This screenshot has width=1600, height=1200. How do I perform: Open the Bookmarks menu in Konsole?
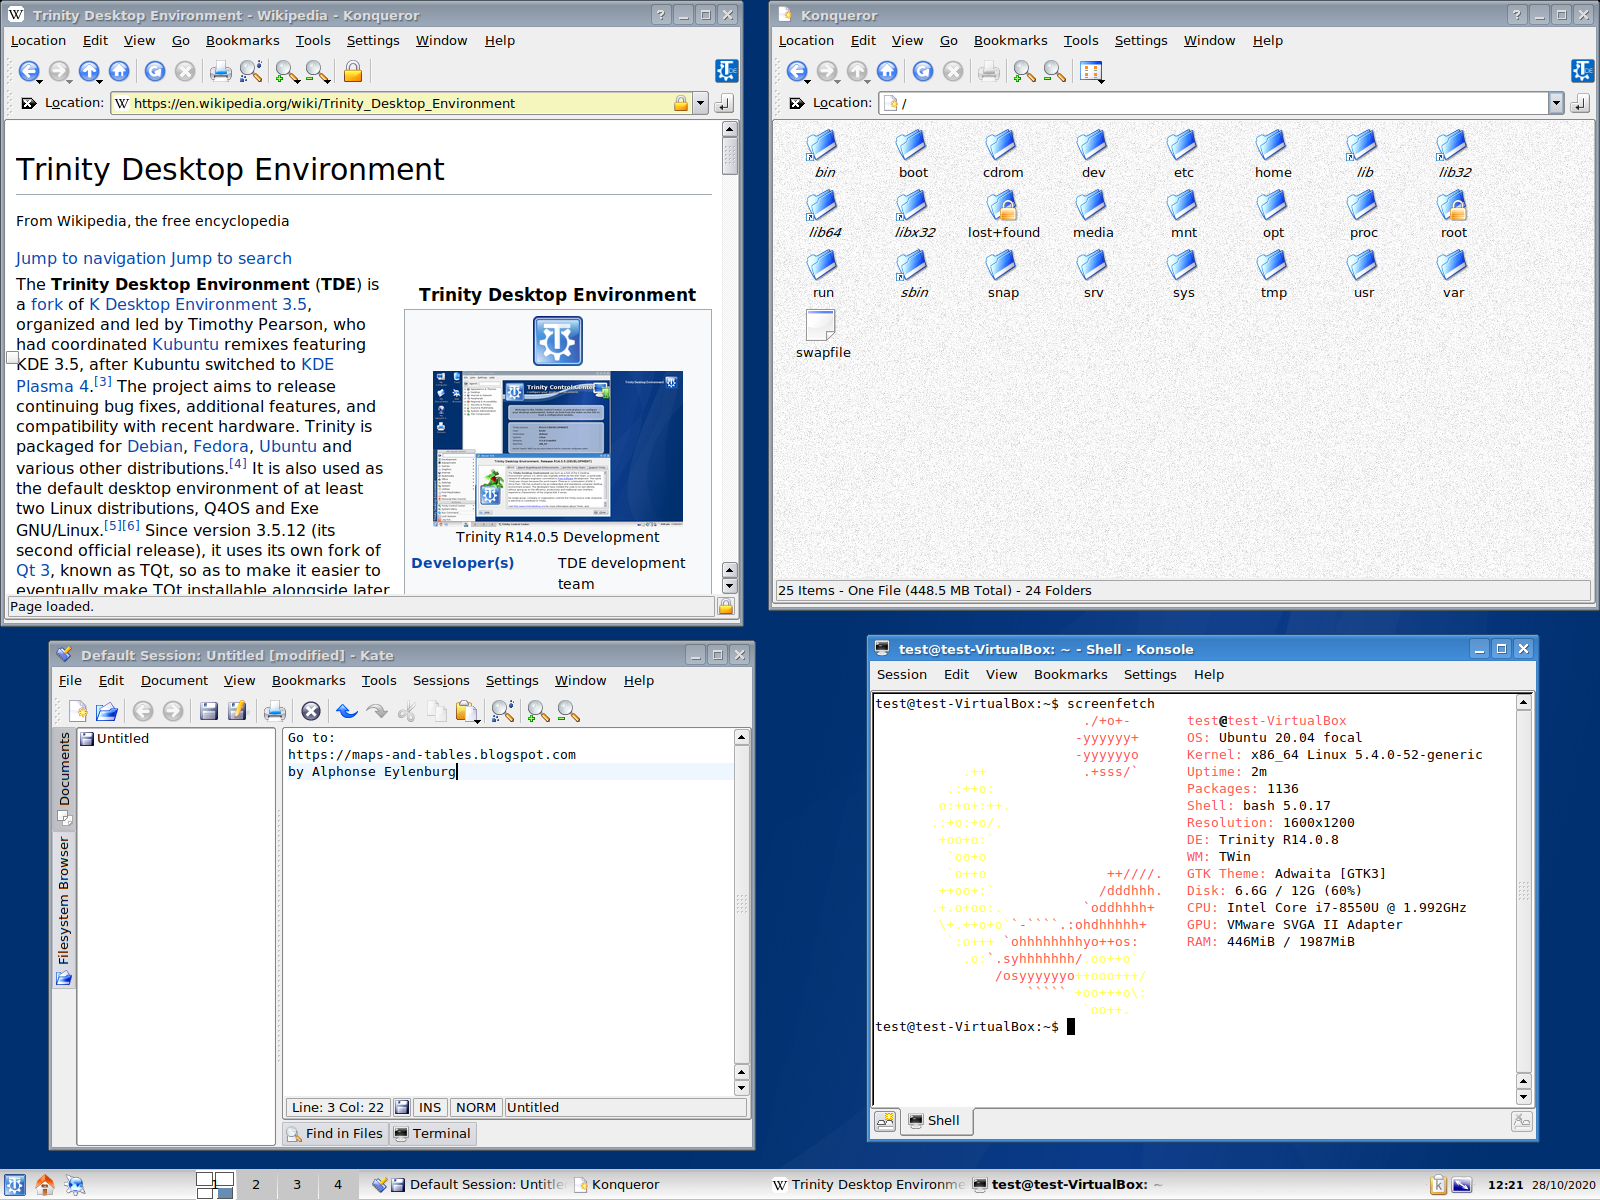click(x=1070, y=674)
